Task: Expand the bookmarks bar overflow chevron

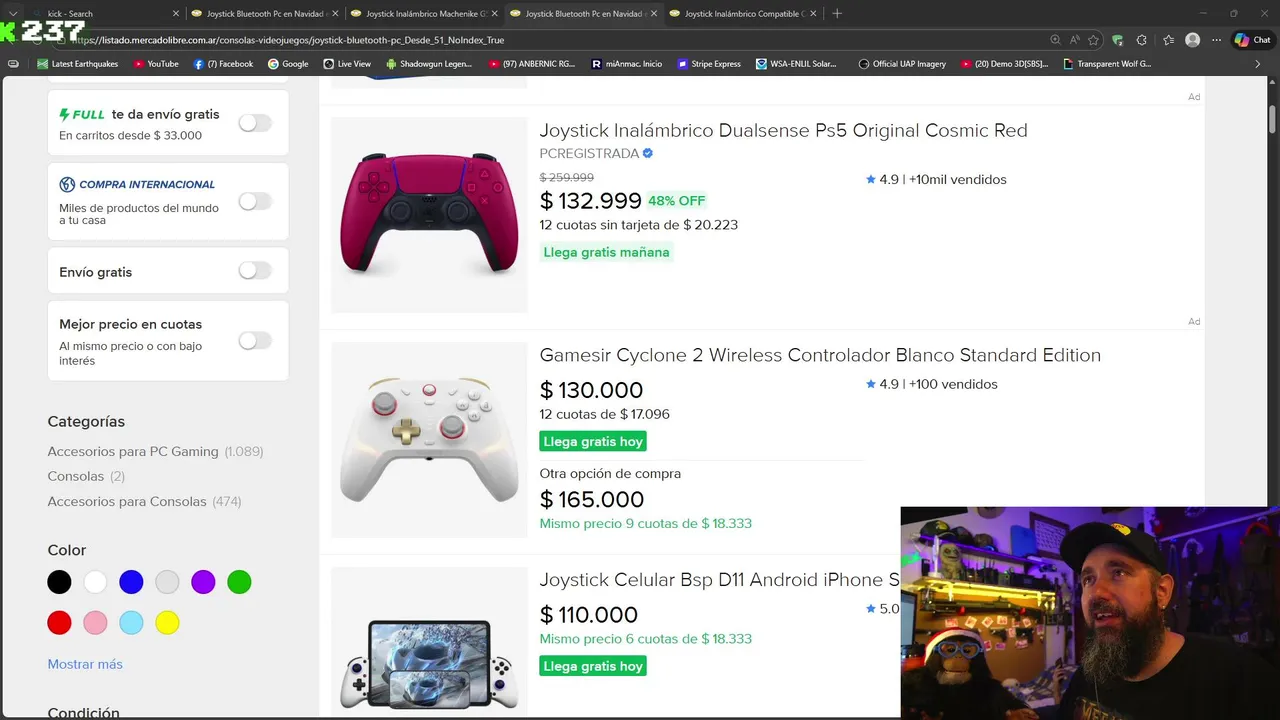Action: (1258, 64)
